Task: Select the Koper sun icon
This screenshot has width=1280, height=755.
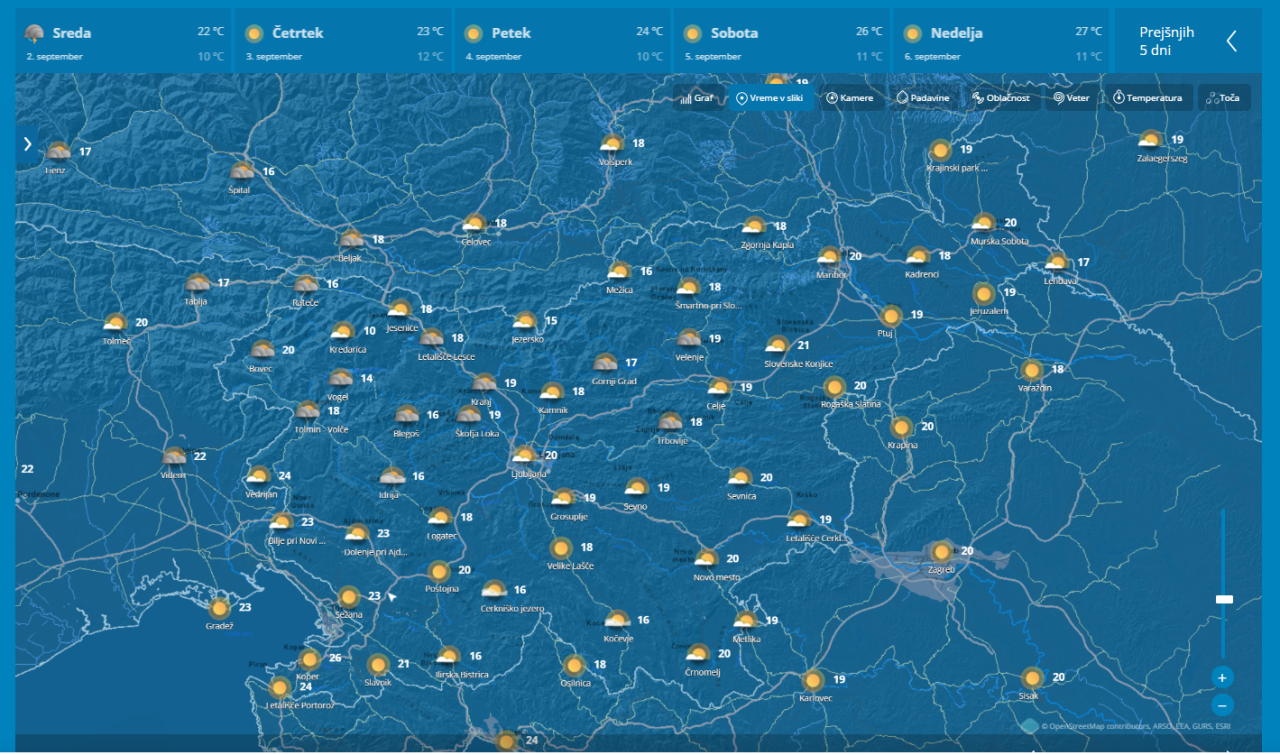Action: pyautogui.click(x=310, y=660)
